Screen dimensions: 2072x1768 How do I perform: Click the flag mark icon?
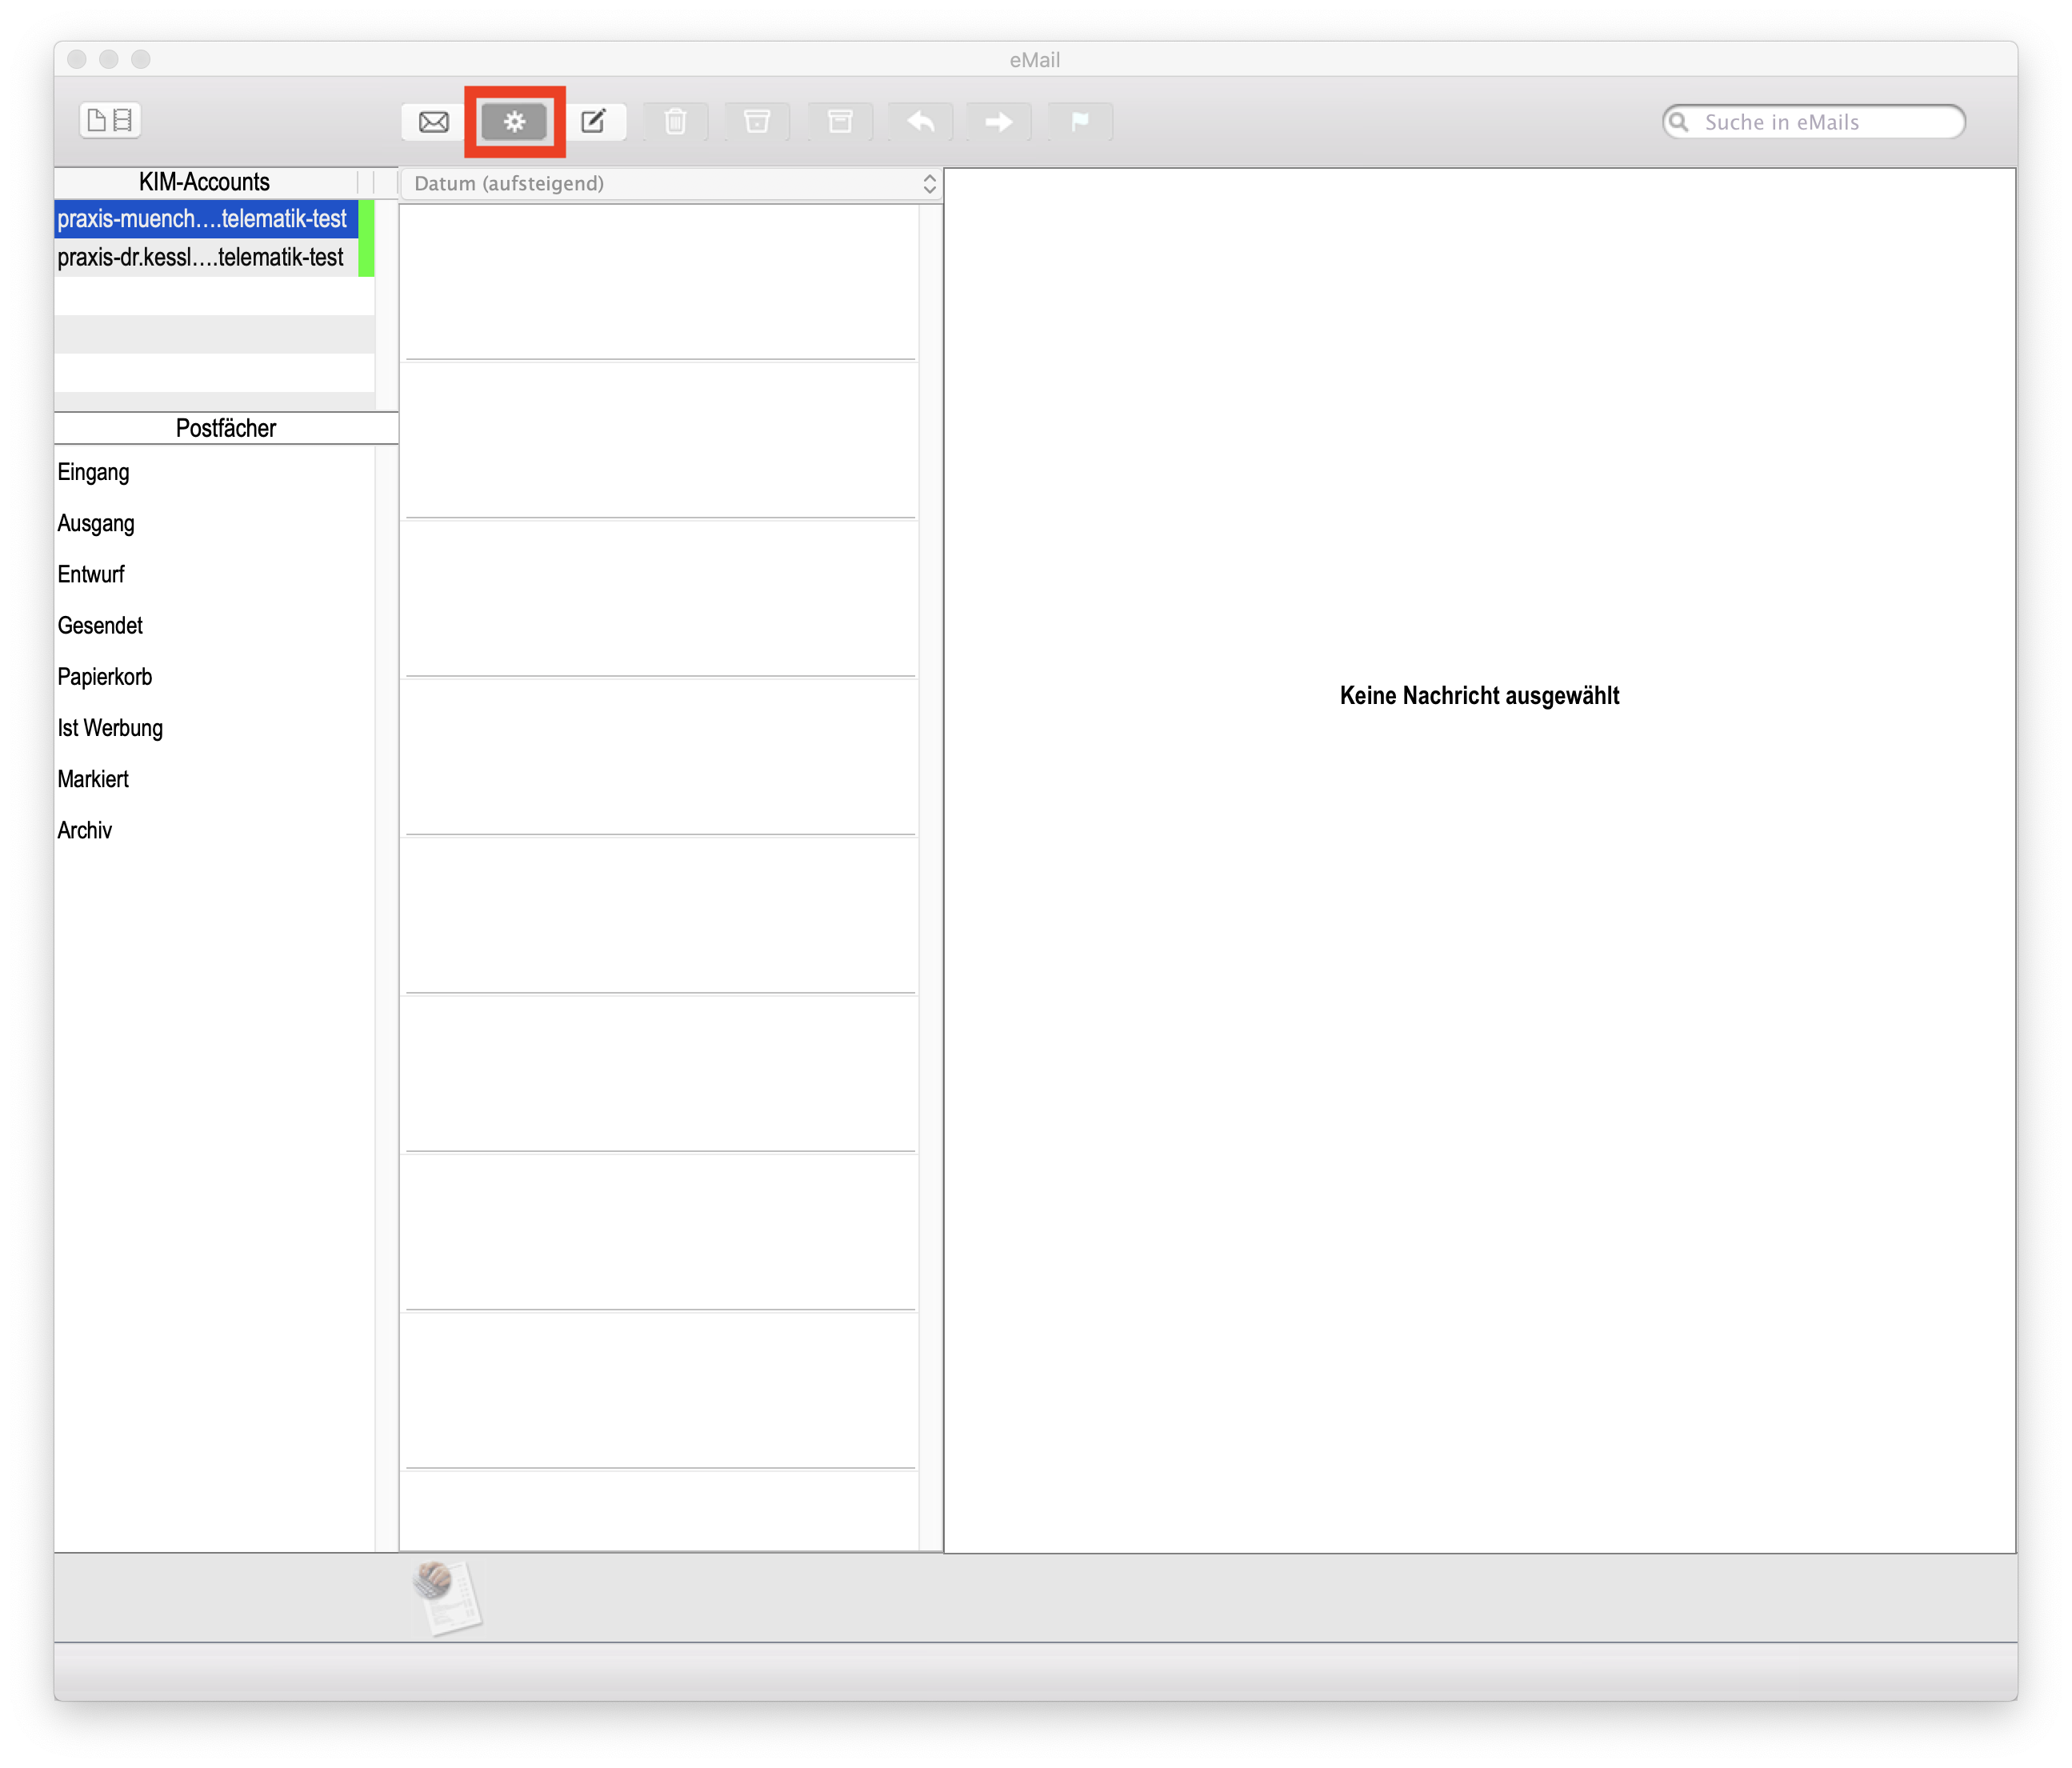1080,122
